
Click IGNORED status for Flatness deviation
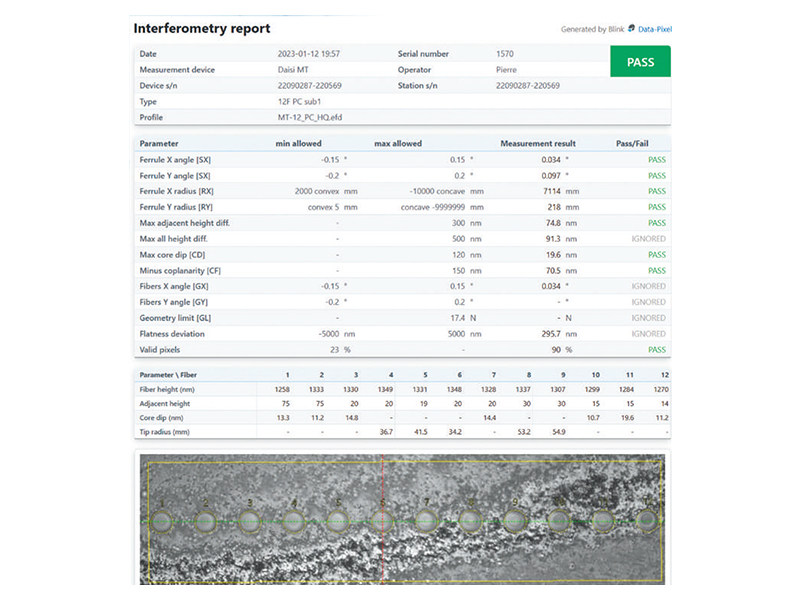649,334
